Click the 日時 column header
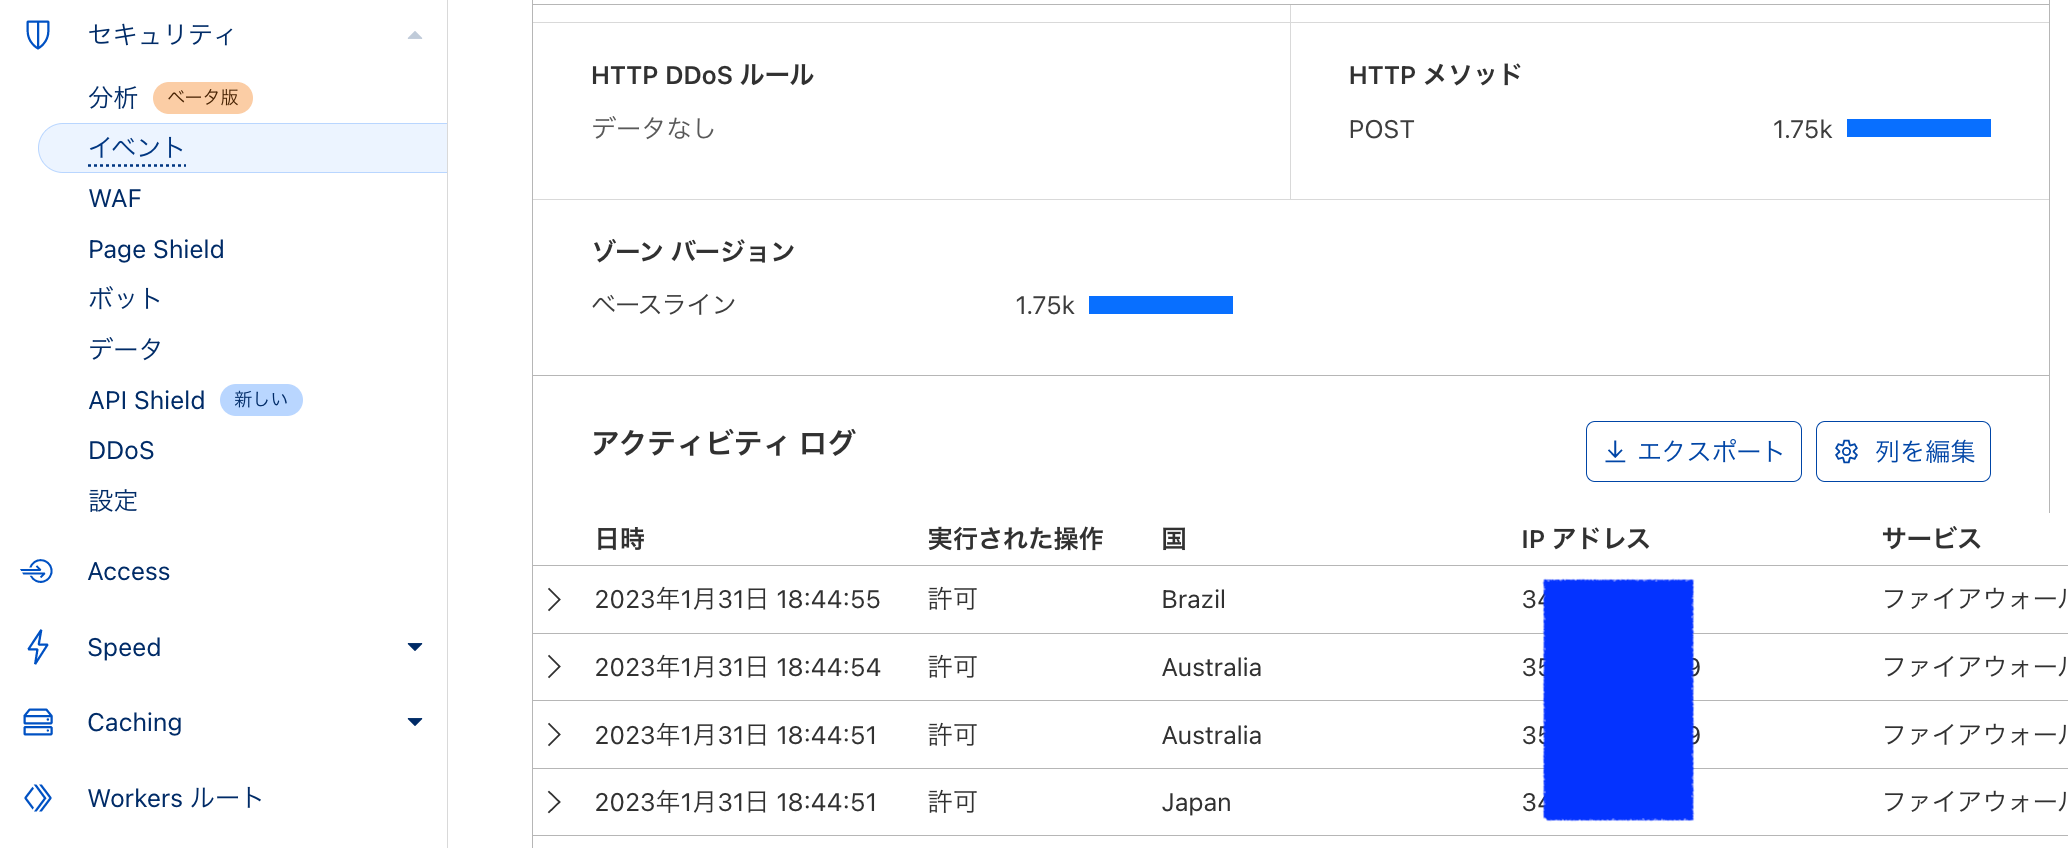Screen dimensions: 2068x848 tap(620, 539)
